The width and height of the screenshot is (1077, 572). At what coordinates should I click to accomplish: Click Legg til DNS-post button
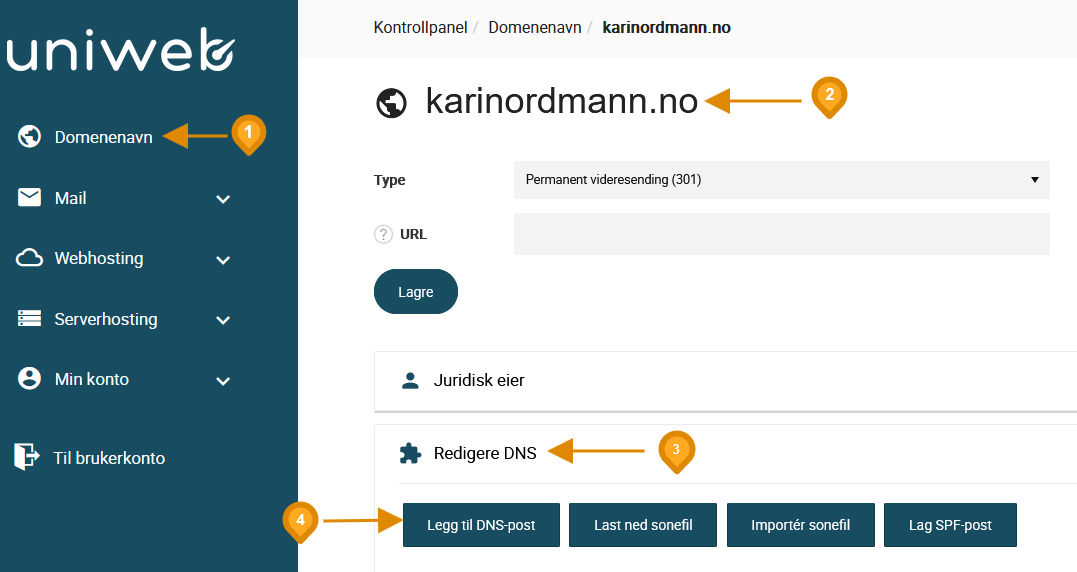click(x=481, y=525)
